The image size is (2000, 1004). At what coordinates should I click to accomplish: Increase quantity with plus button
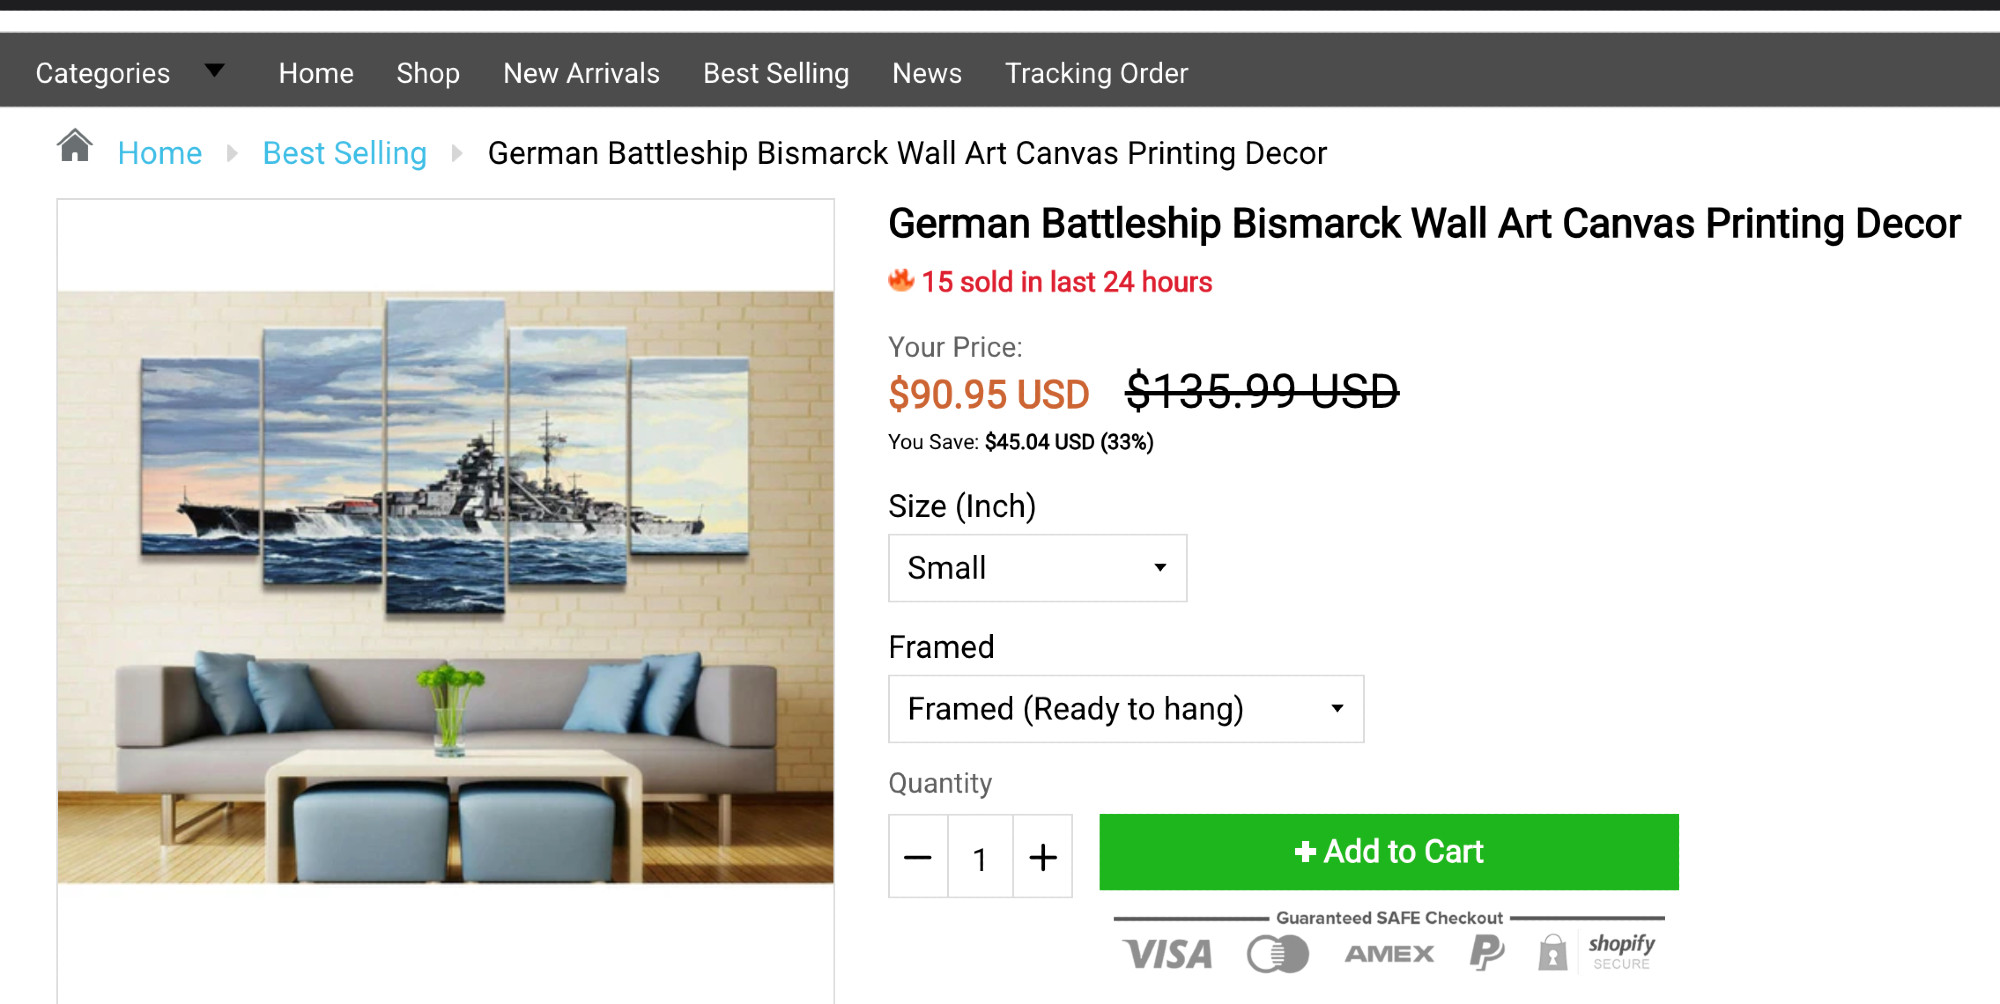(1043, 857)
